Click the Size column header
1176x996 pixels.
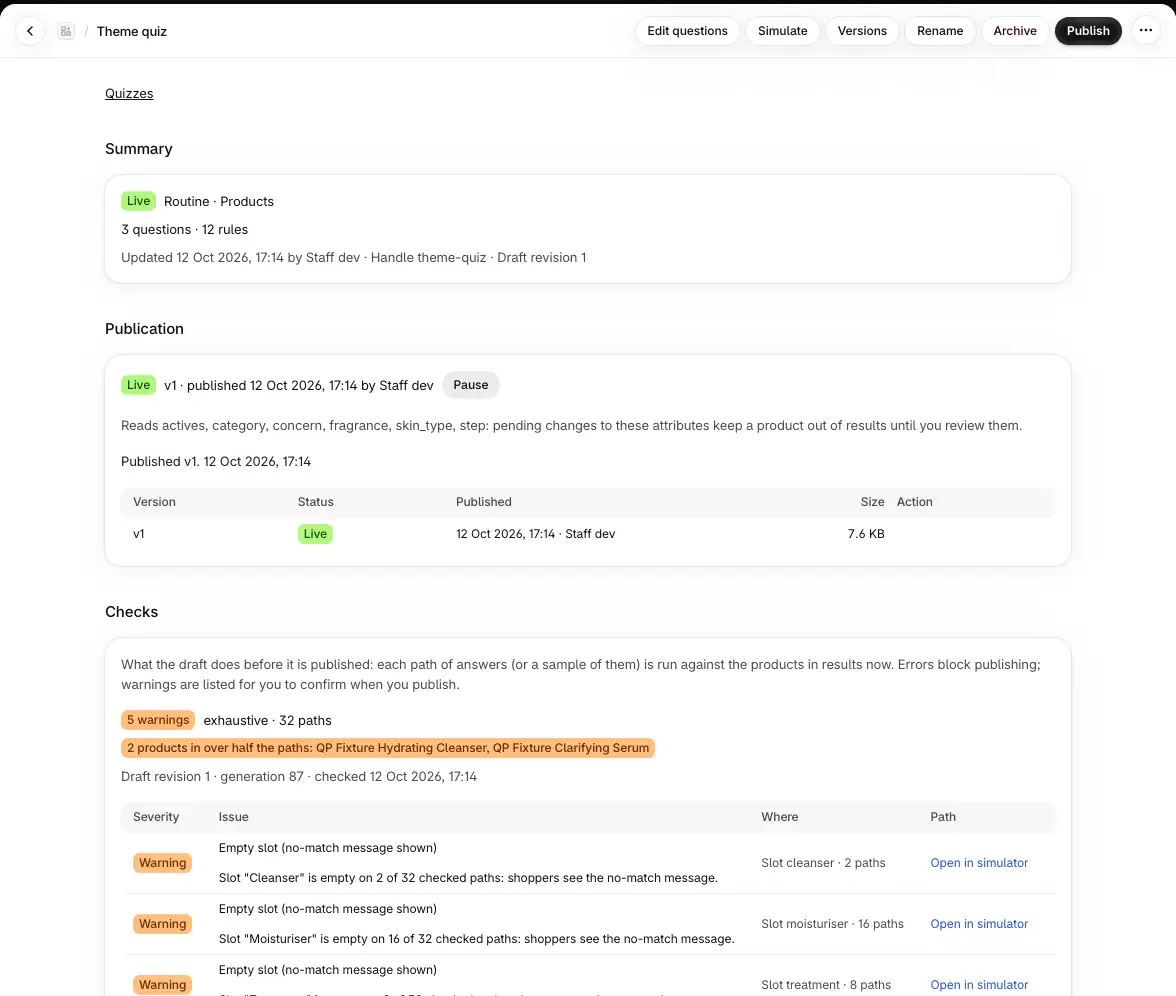pos(872,502)
